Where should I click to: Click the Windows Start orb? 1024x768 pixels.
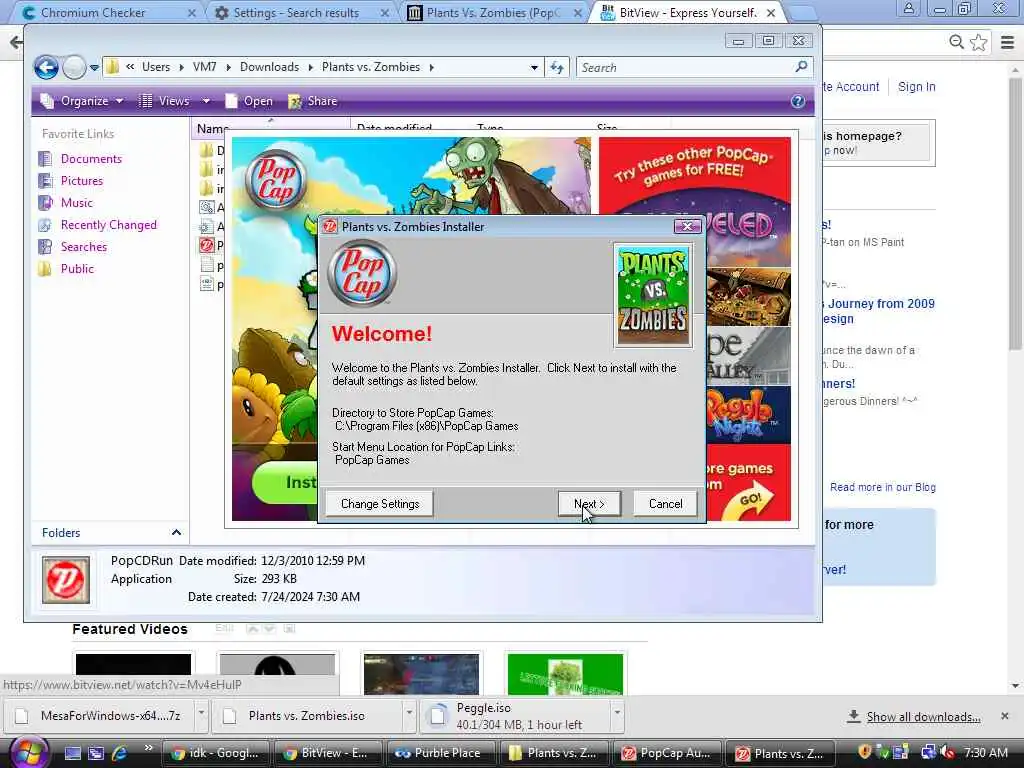tap(29, 752)
